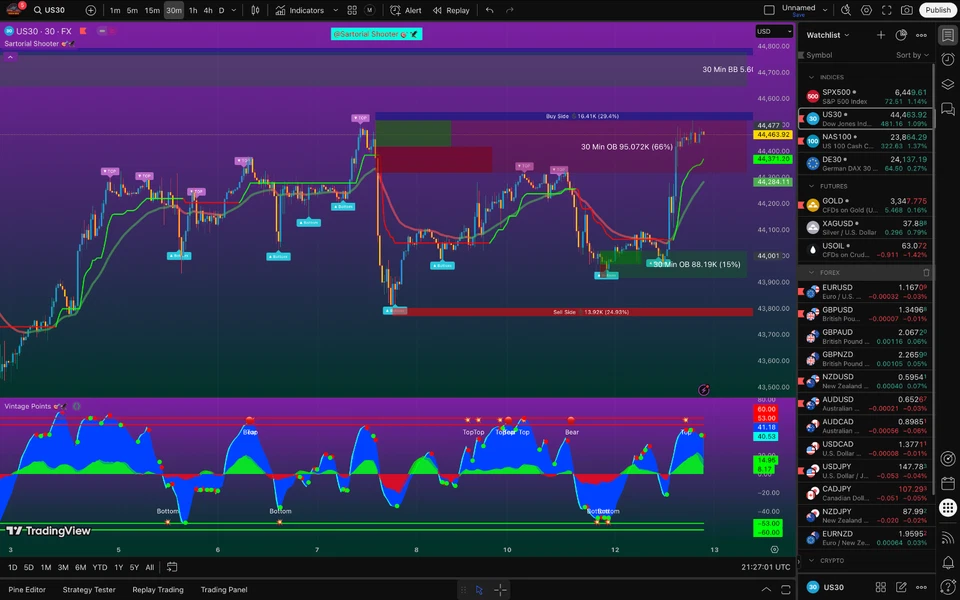Enter fullscreen mode via the expand icon
This screenshot has height=600, width=960.
point(887,10)
